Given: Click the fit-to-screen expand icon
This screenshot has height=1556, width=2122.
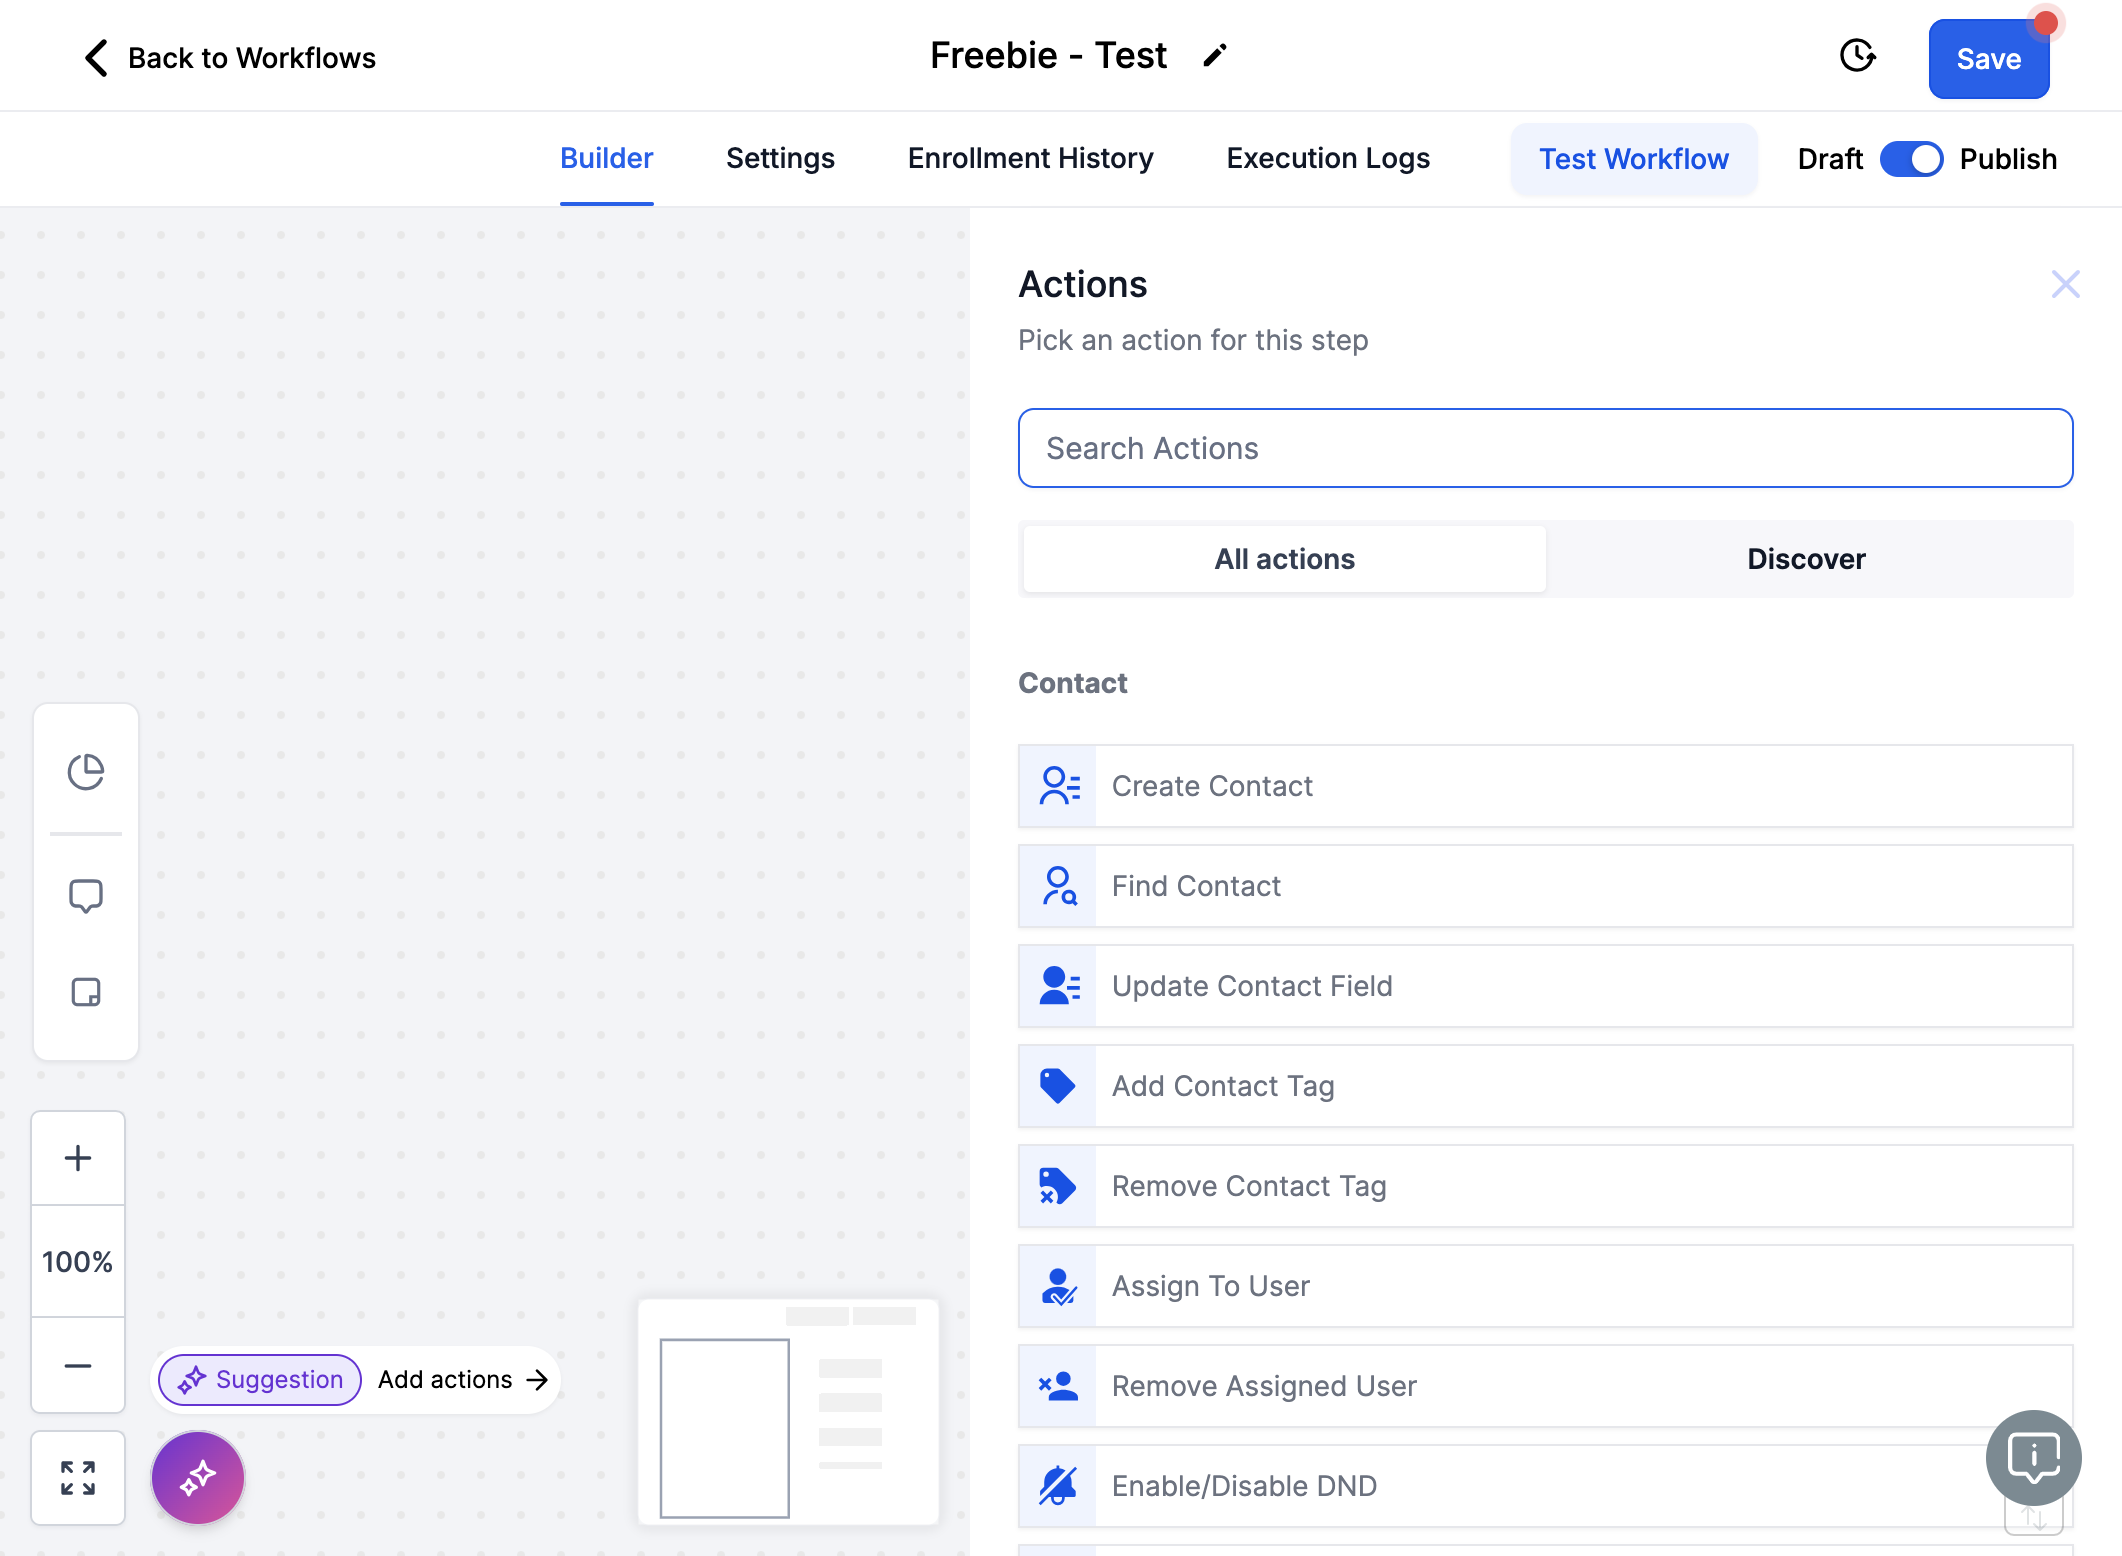Looking at the screenshot, I should (x=78, y=1477).
